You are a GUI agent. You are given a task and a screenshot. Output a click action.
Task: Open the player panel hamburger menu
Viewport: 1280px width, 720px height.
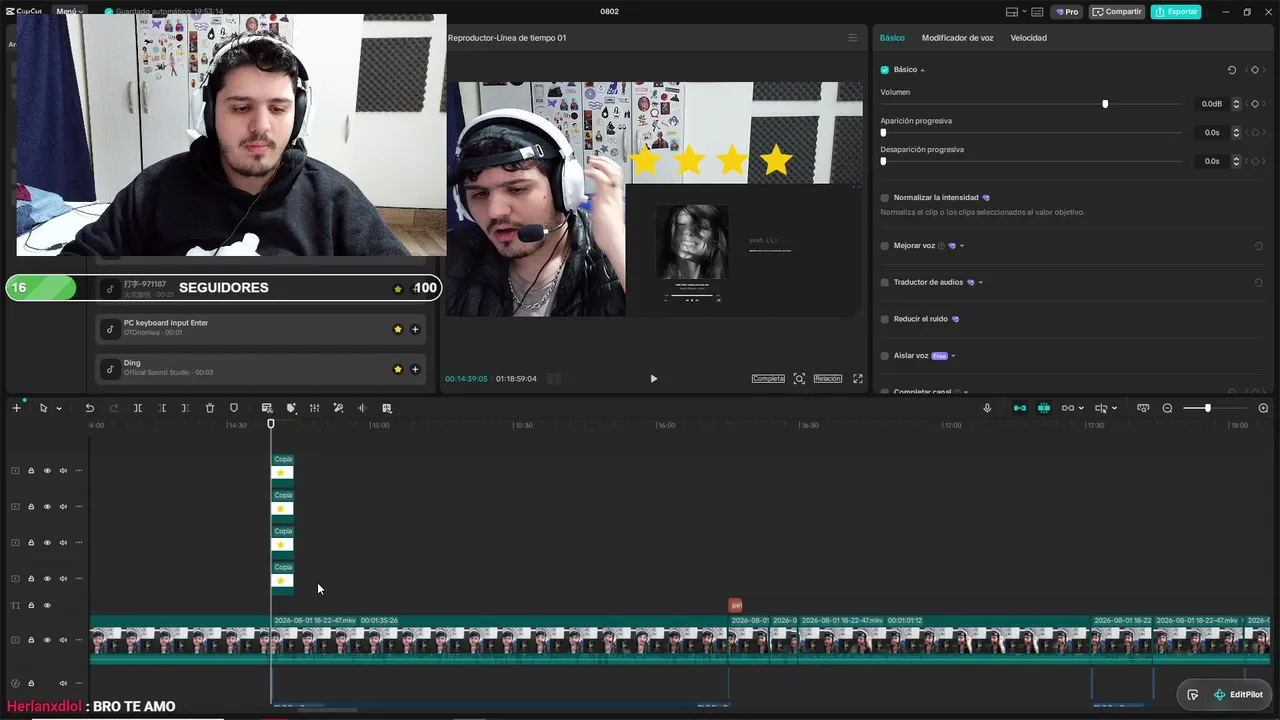click(852, 38)
